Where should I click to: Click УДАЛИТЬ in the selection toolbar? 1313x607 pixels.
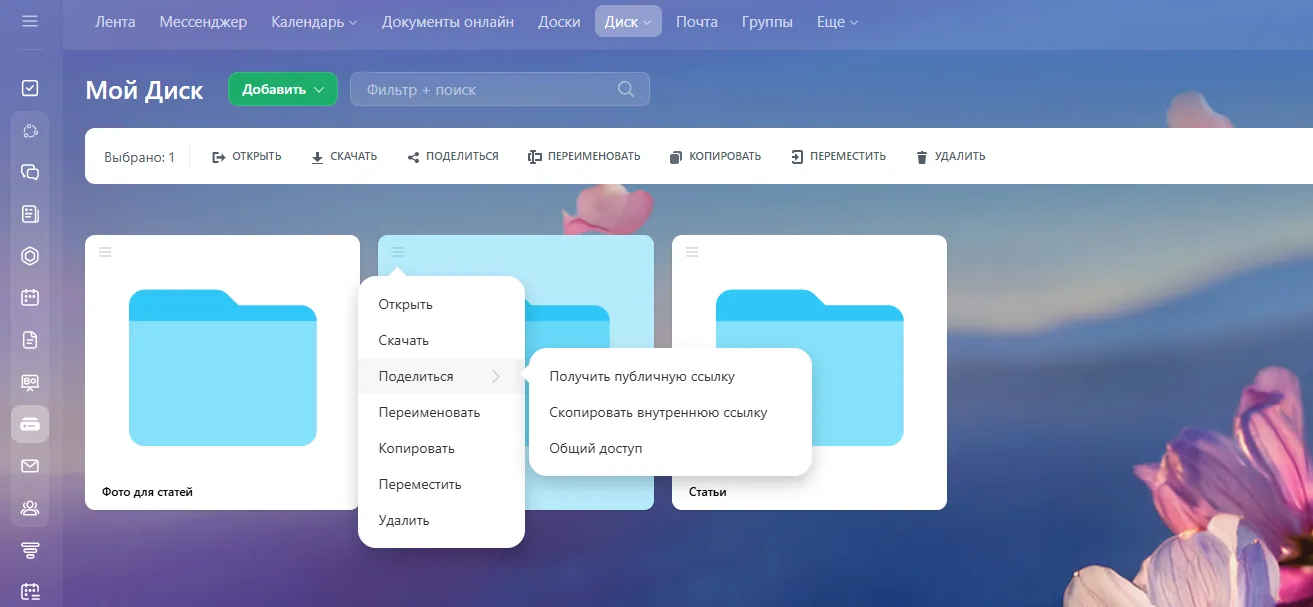[950, 157]
